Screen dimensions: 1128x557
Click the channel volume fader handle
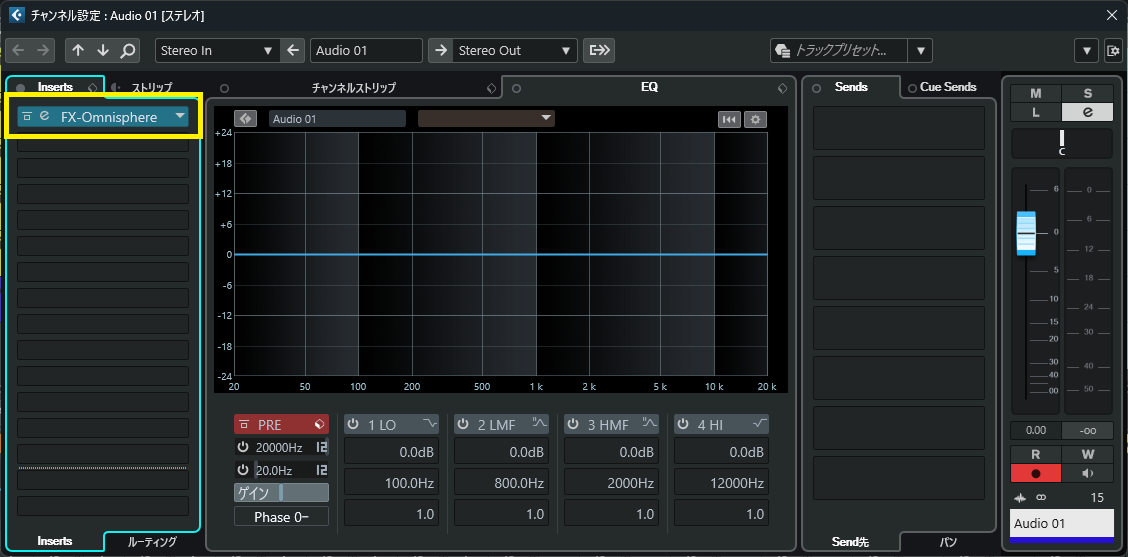tap(1026, 232)
